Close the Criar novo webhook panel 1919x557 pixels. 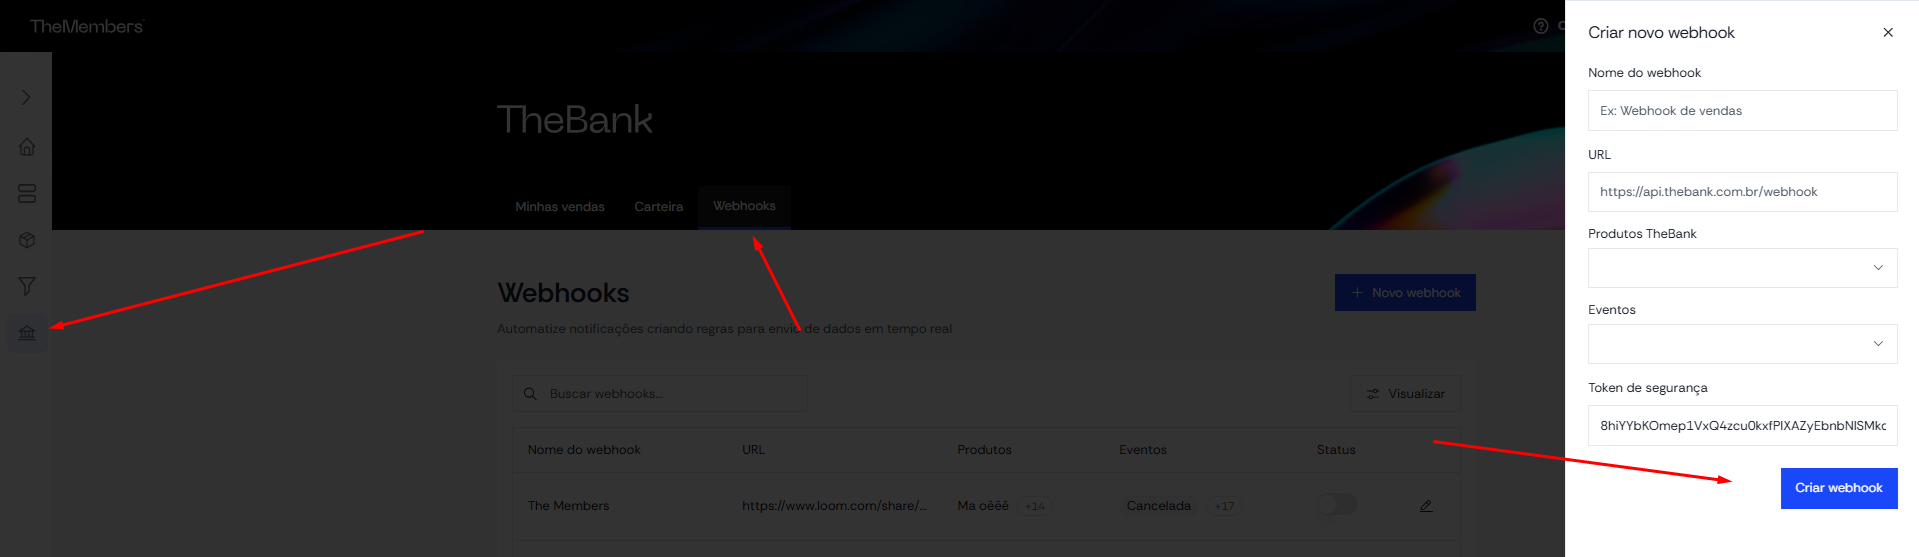coord(1888,32)
